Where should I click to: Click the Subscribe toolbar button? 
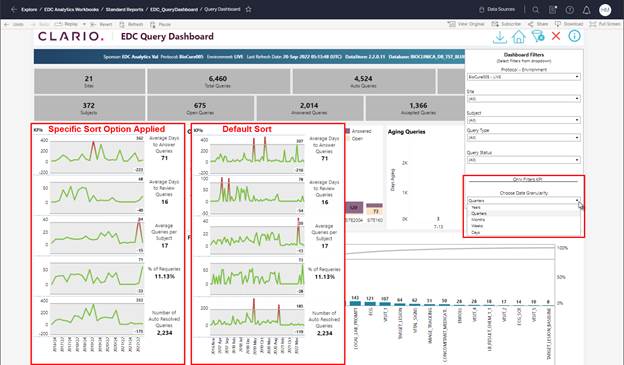pyautogui.click(x=506, y=24)
